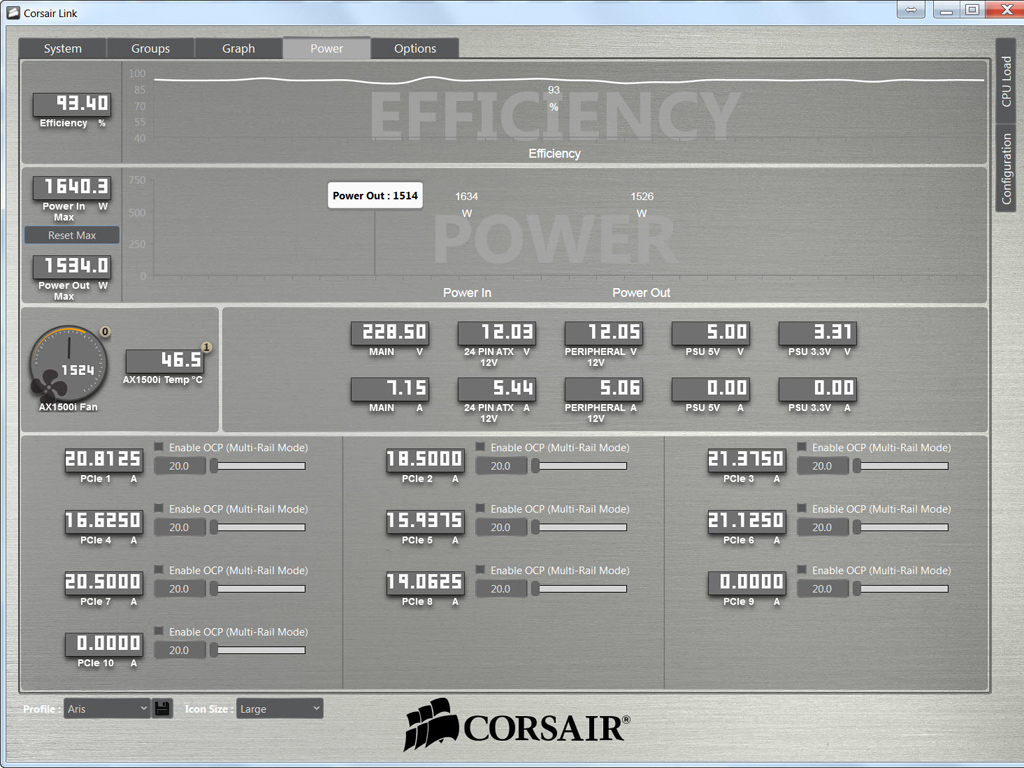Screen dimensions: 1024x768
Task: Click the PCIe 2 OCP limit field
Action: [x=501, y=466]
